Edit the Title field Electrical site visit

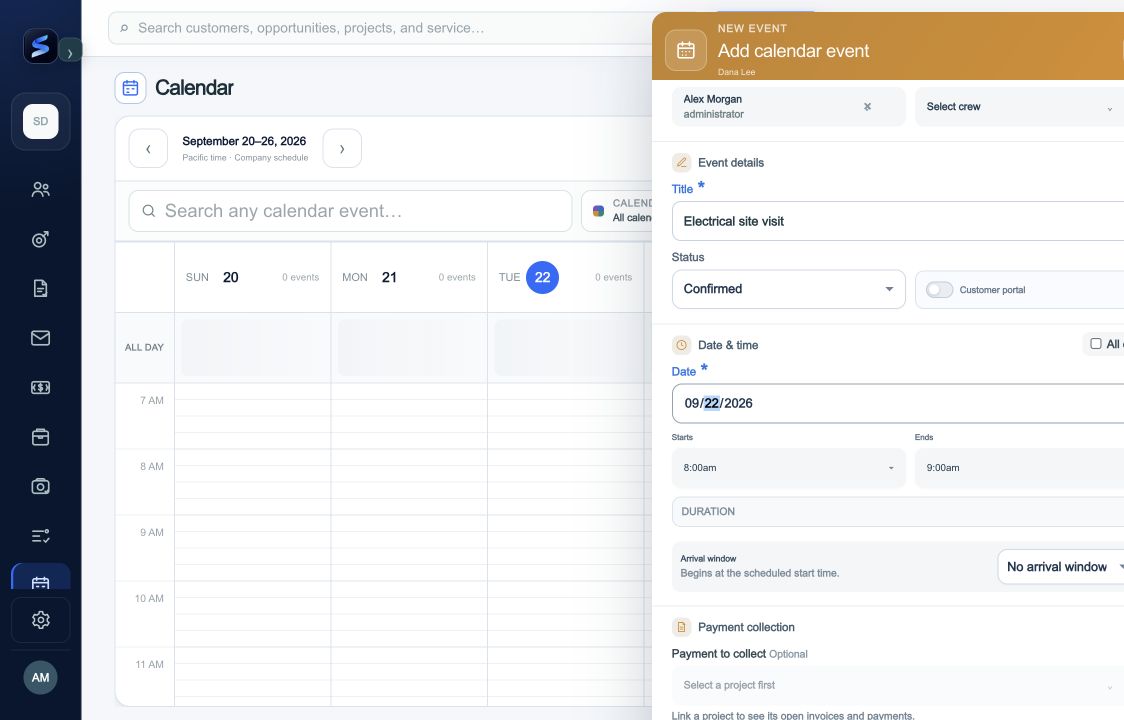897,221
